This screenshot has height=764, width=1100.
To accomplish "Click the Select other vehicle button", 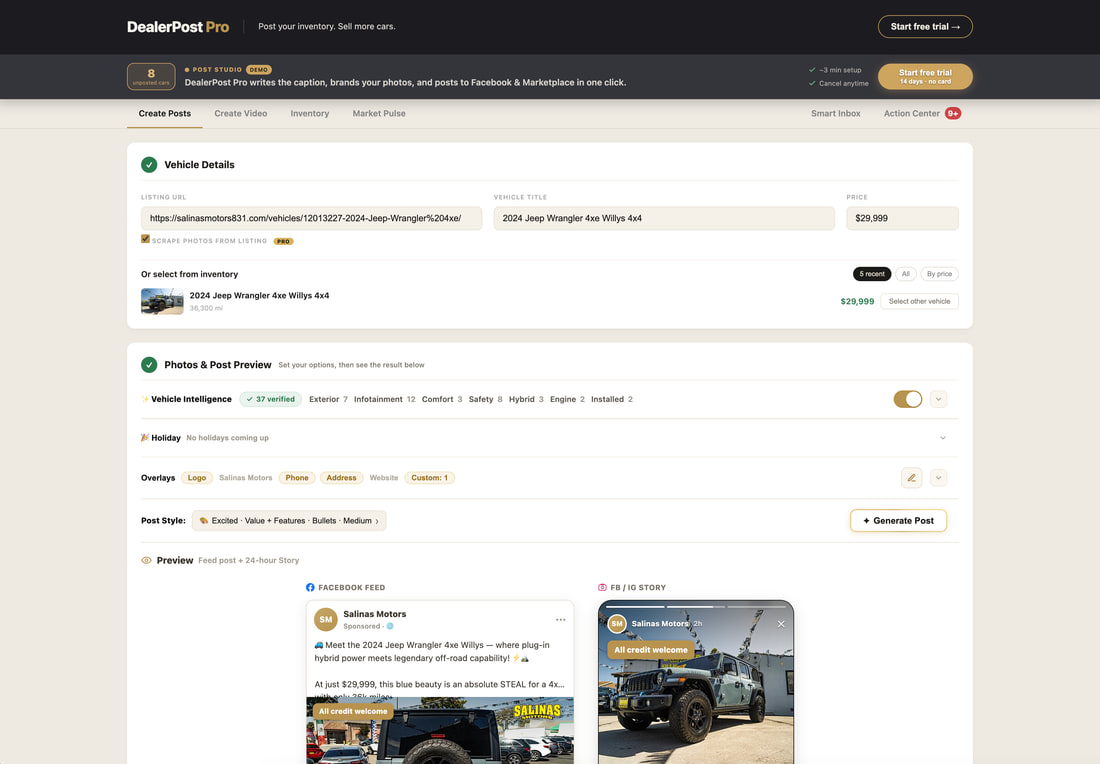I will (919, 302).
